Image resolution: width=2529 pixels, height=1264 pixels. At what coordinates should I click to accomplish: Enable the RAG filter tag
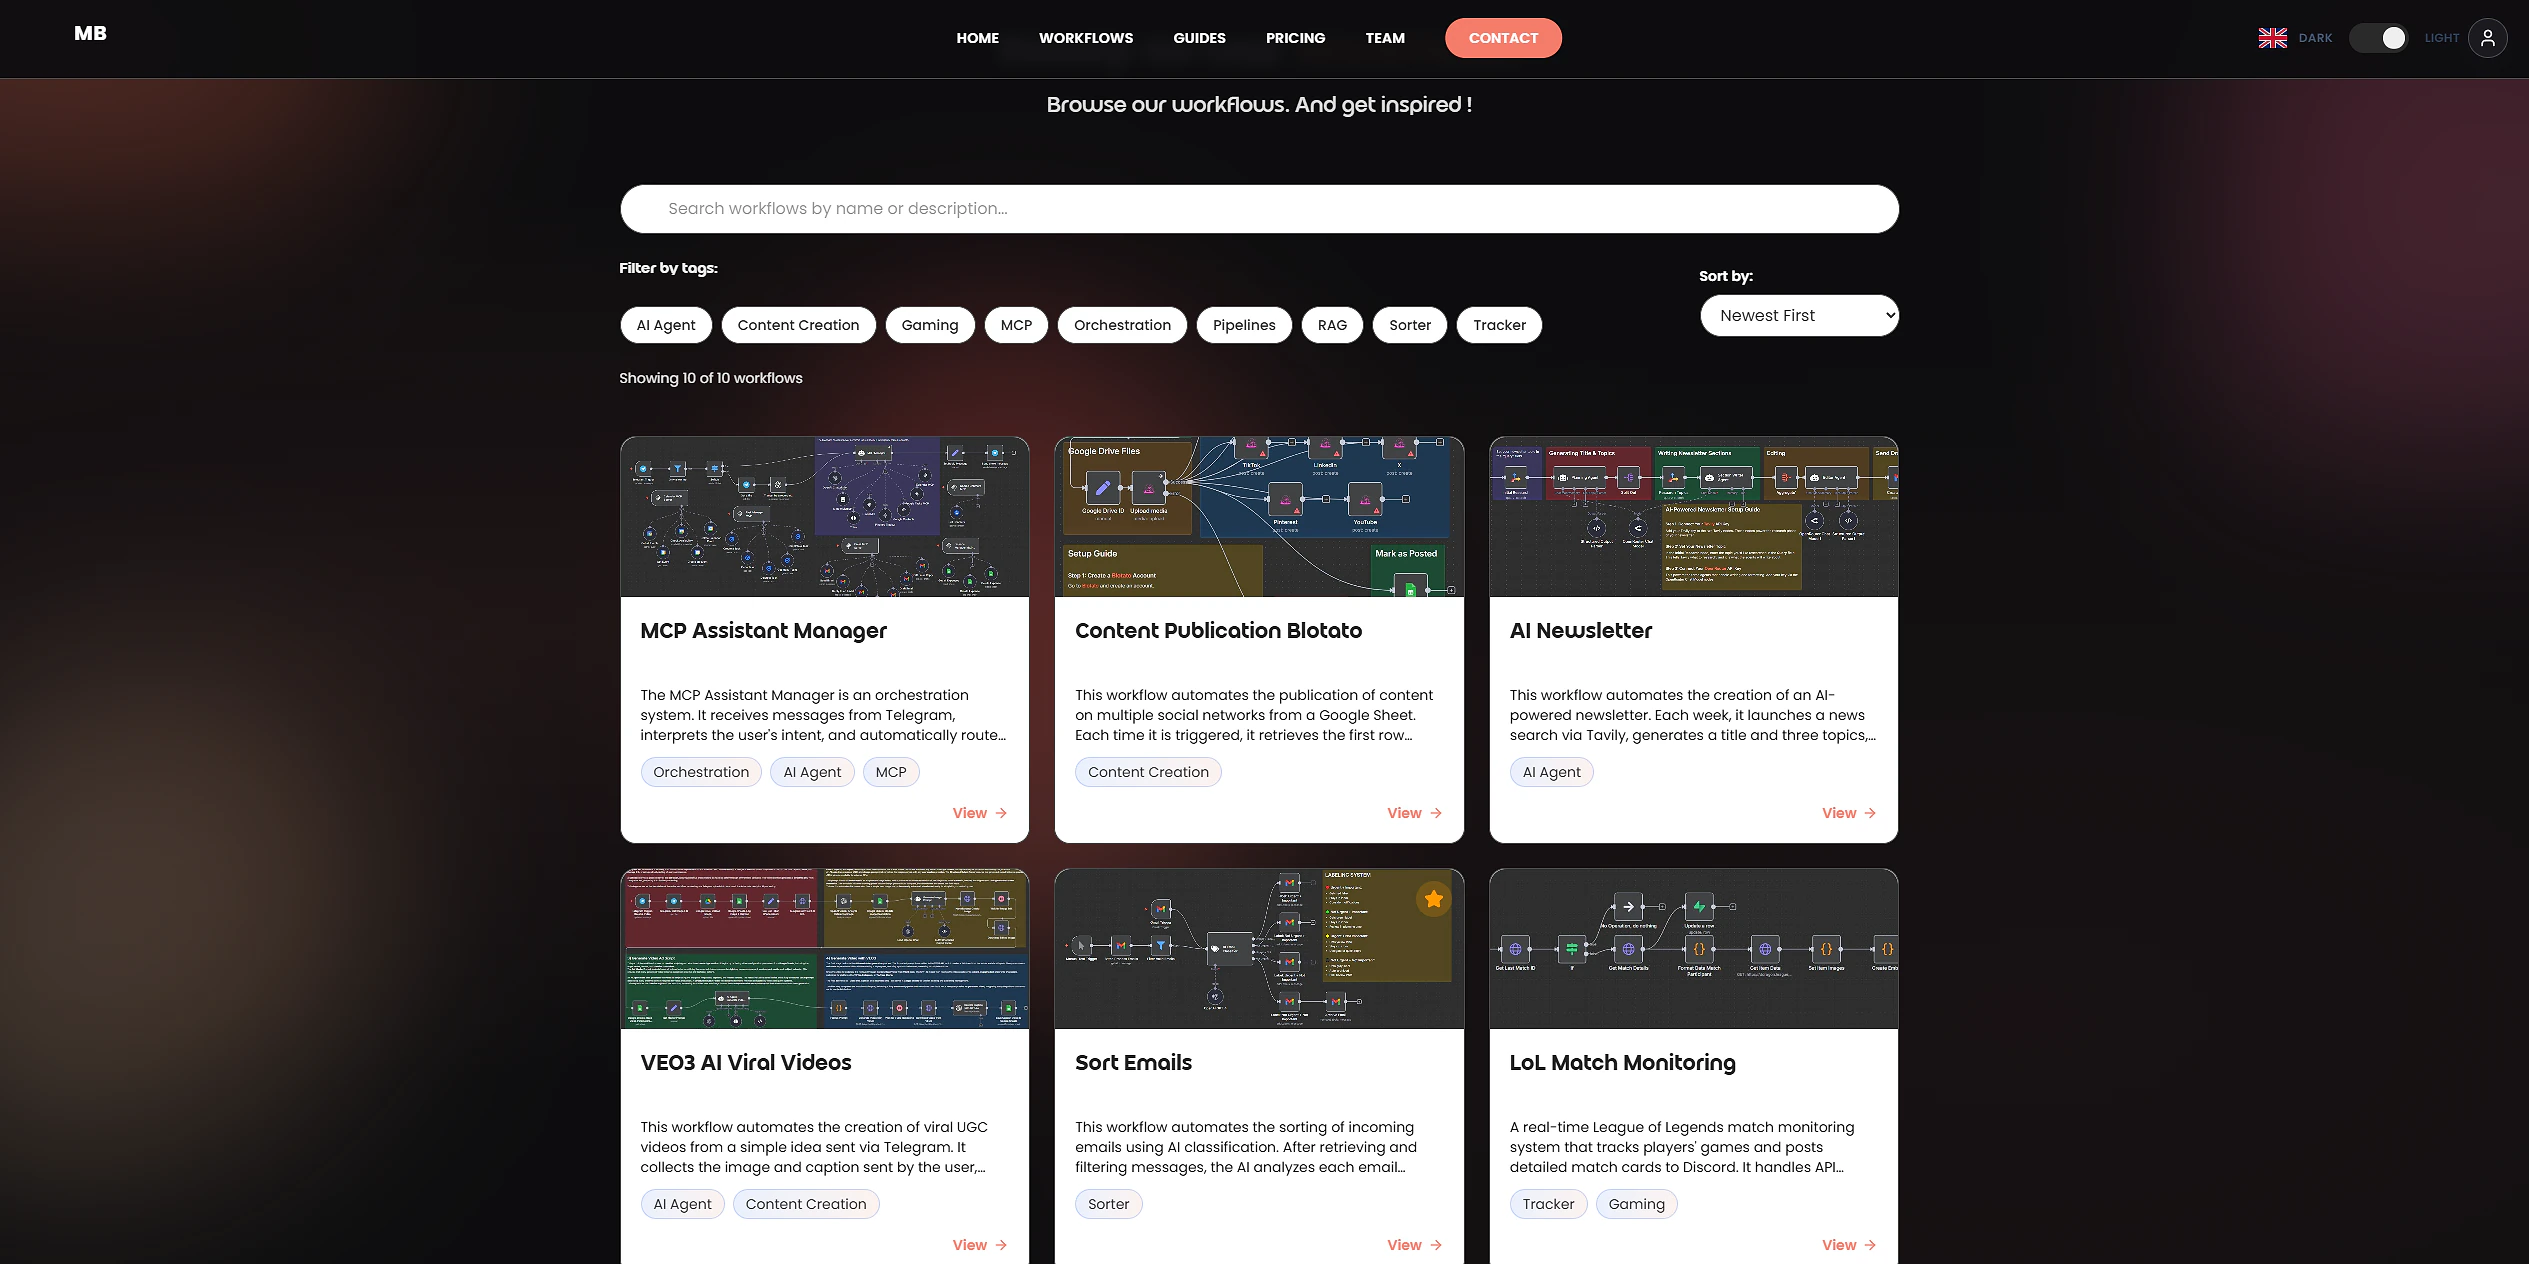pos(1331,325)
